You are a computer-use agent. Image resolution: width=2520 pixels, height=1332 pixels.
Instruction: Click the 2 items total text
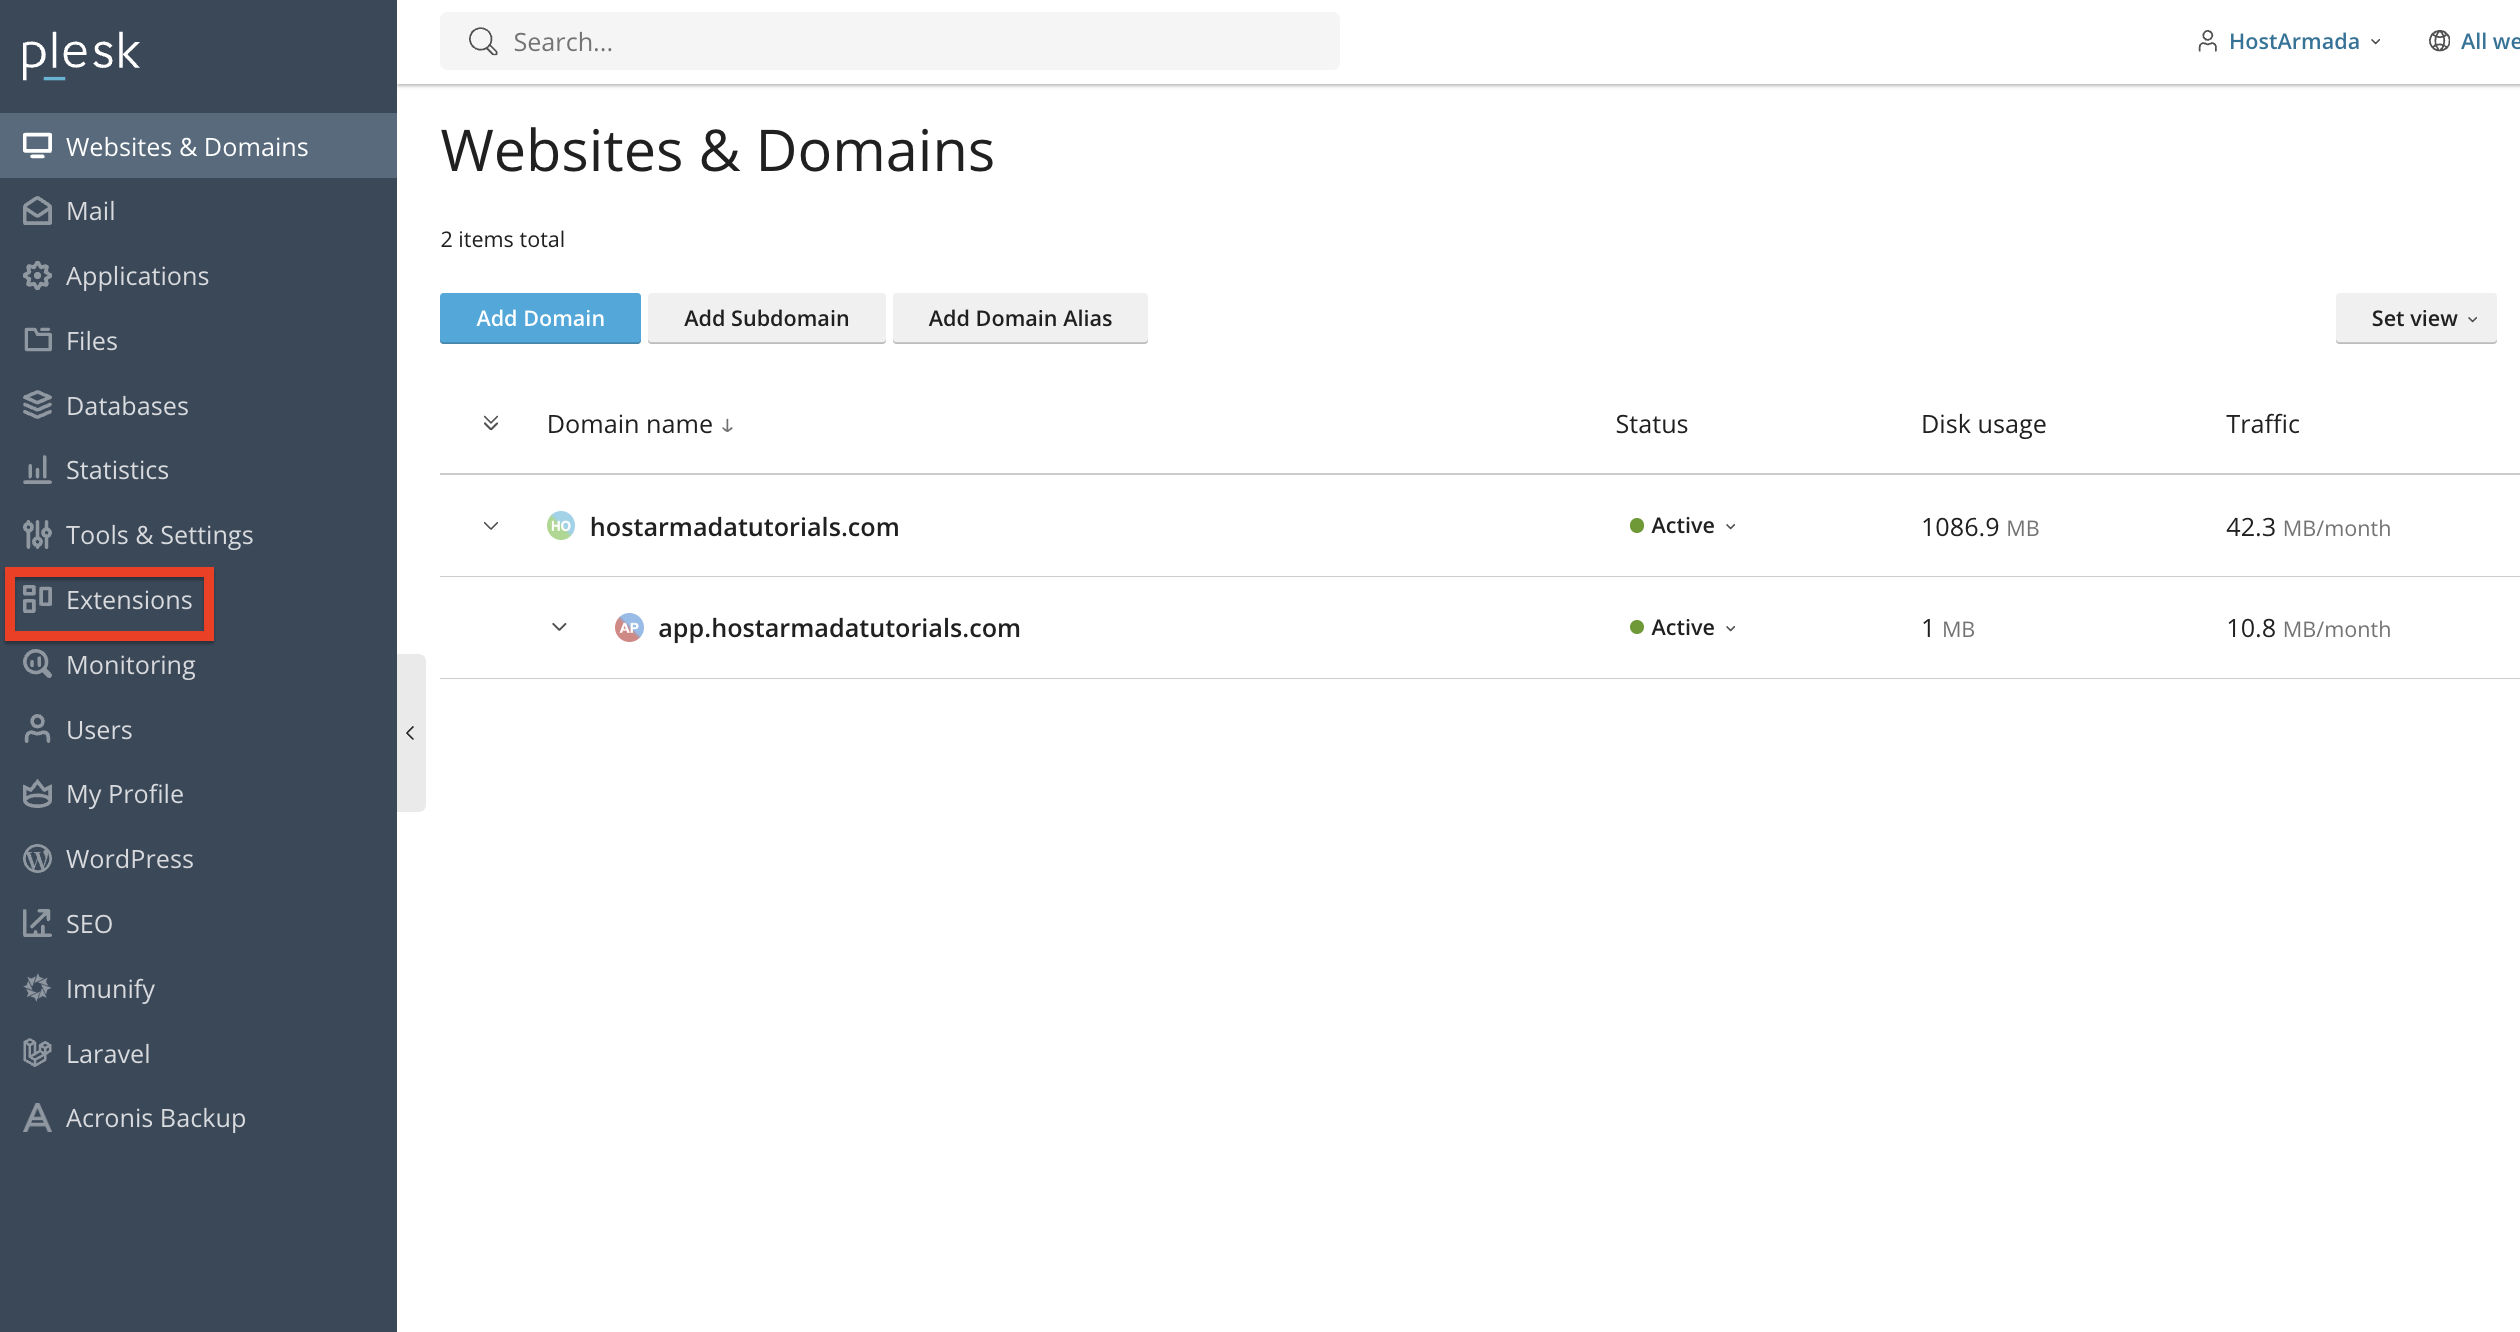(502, 239)
